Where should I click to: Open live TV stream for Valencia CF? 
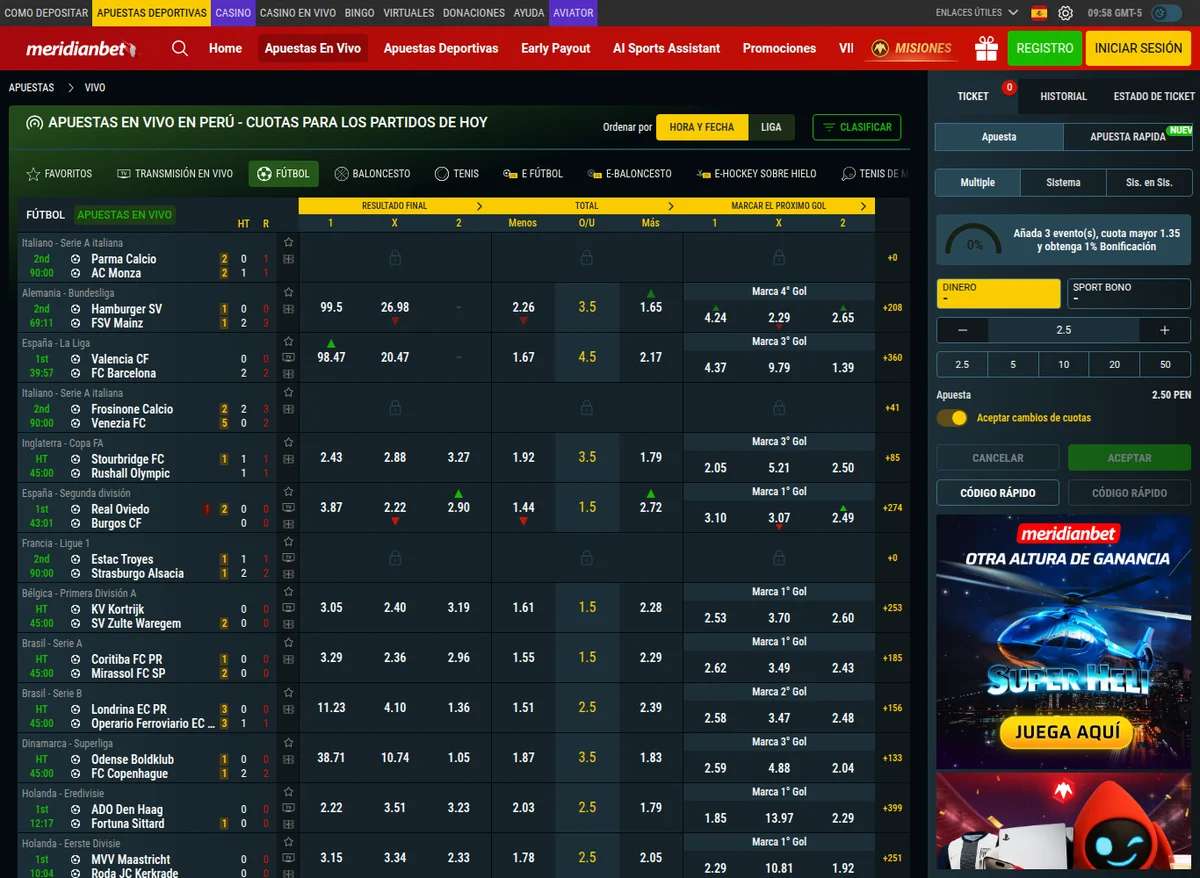tap(289, 357)
